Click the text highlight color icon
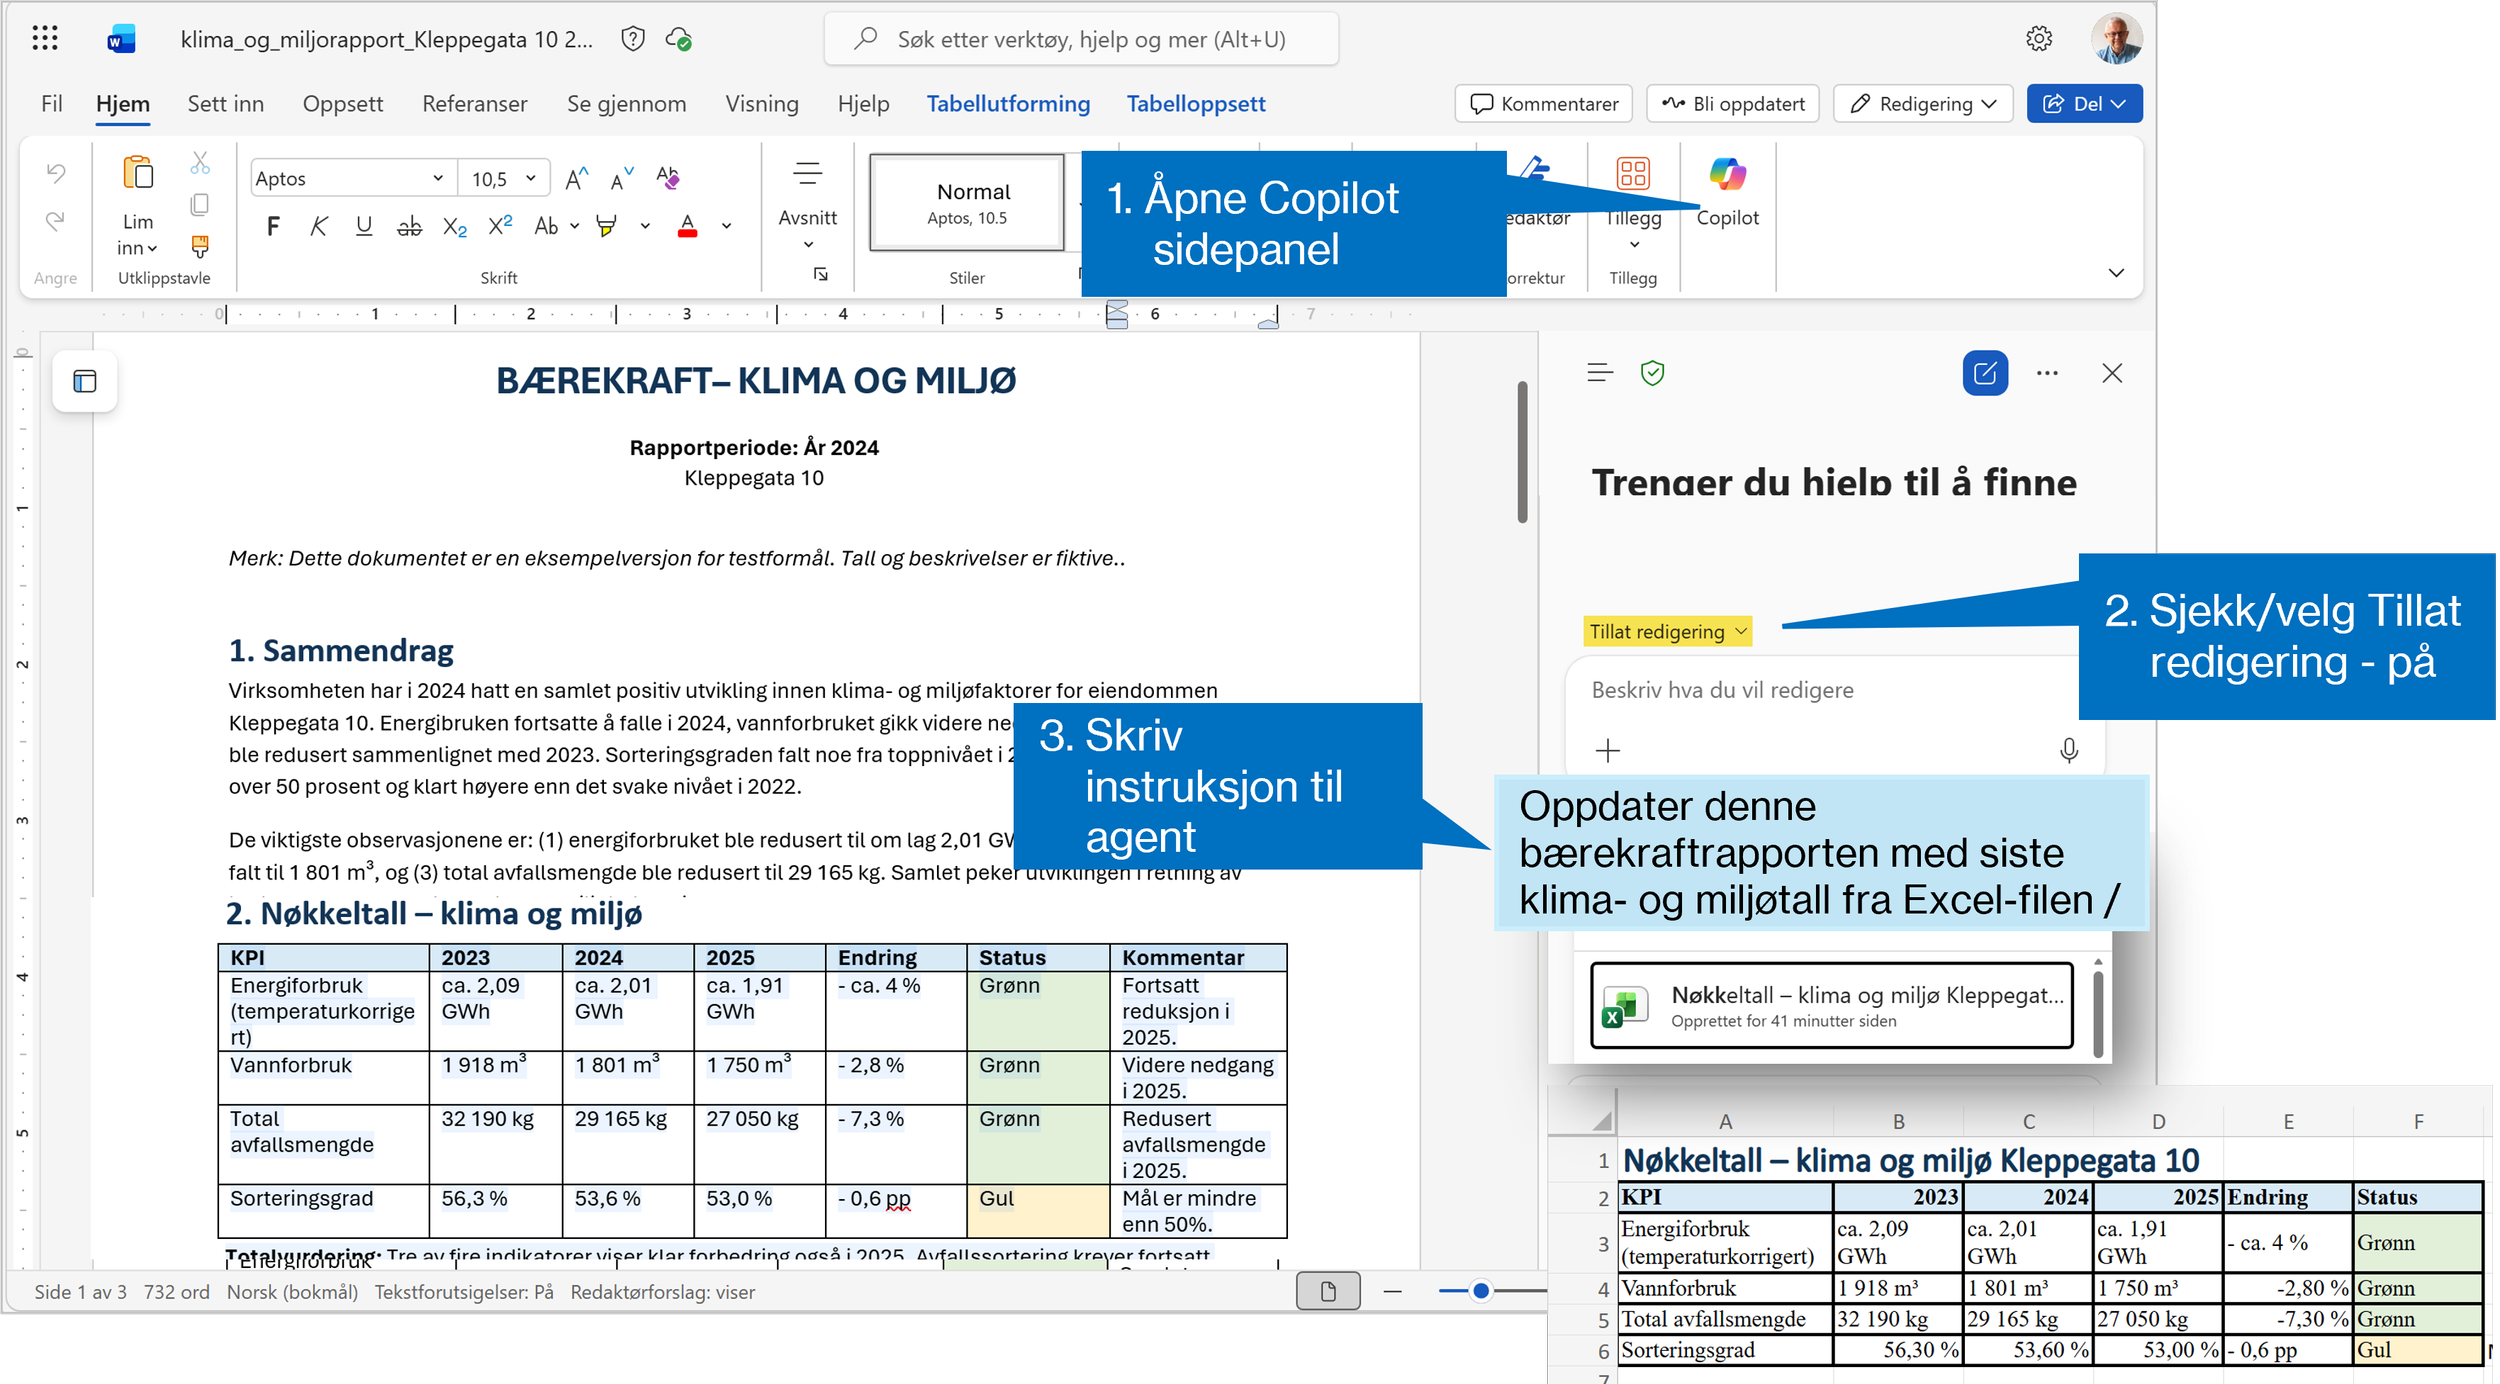 tap(606, 226)
